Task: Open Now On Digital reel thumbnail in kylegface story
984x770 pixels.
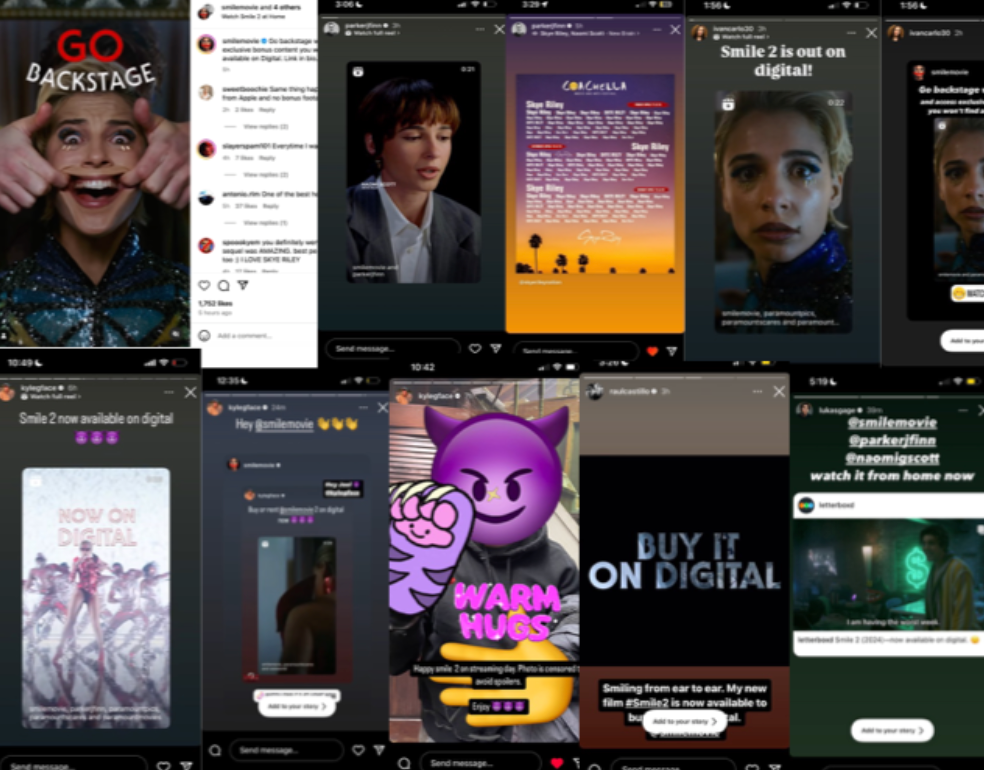Action: click(96, 598)
